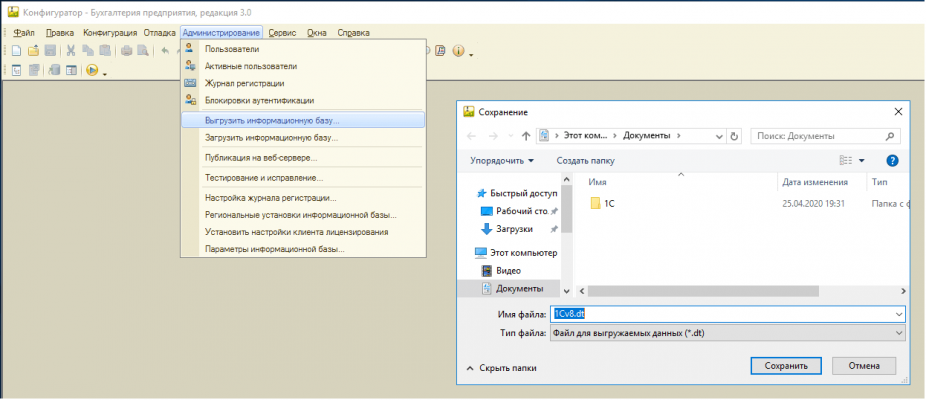Viewport: 926px width, 400px height.
Task: Expand the address bar history dropdown
Action: [x=719, y=136]
